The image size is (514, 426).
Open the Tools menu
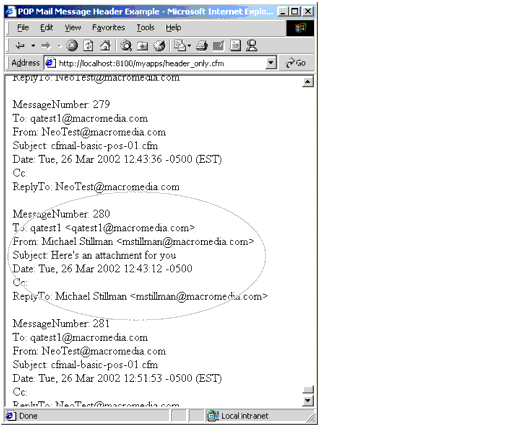(x=145, y=28)
